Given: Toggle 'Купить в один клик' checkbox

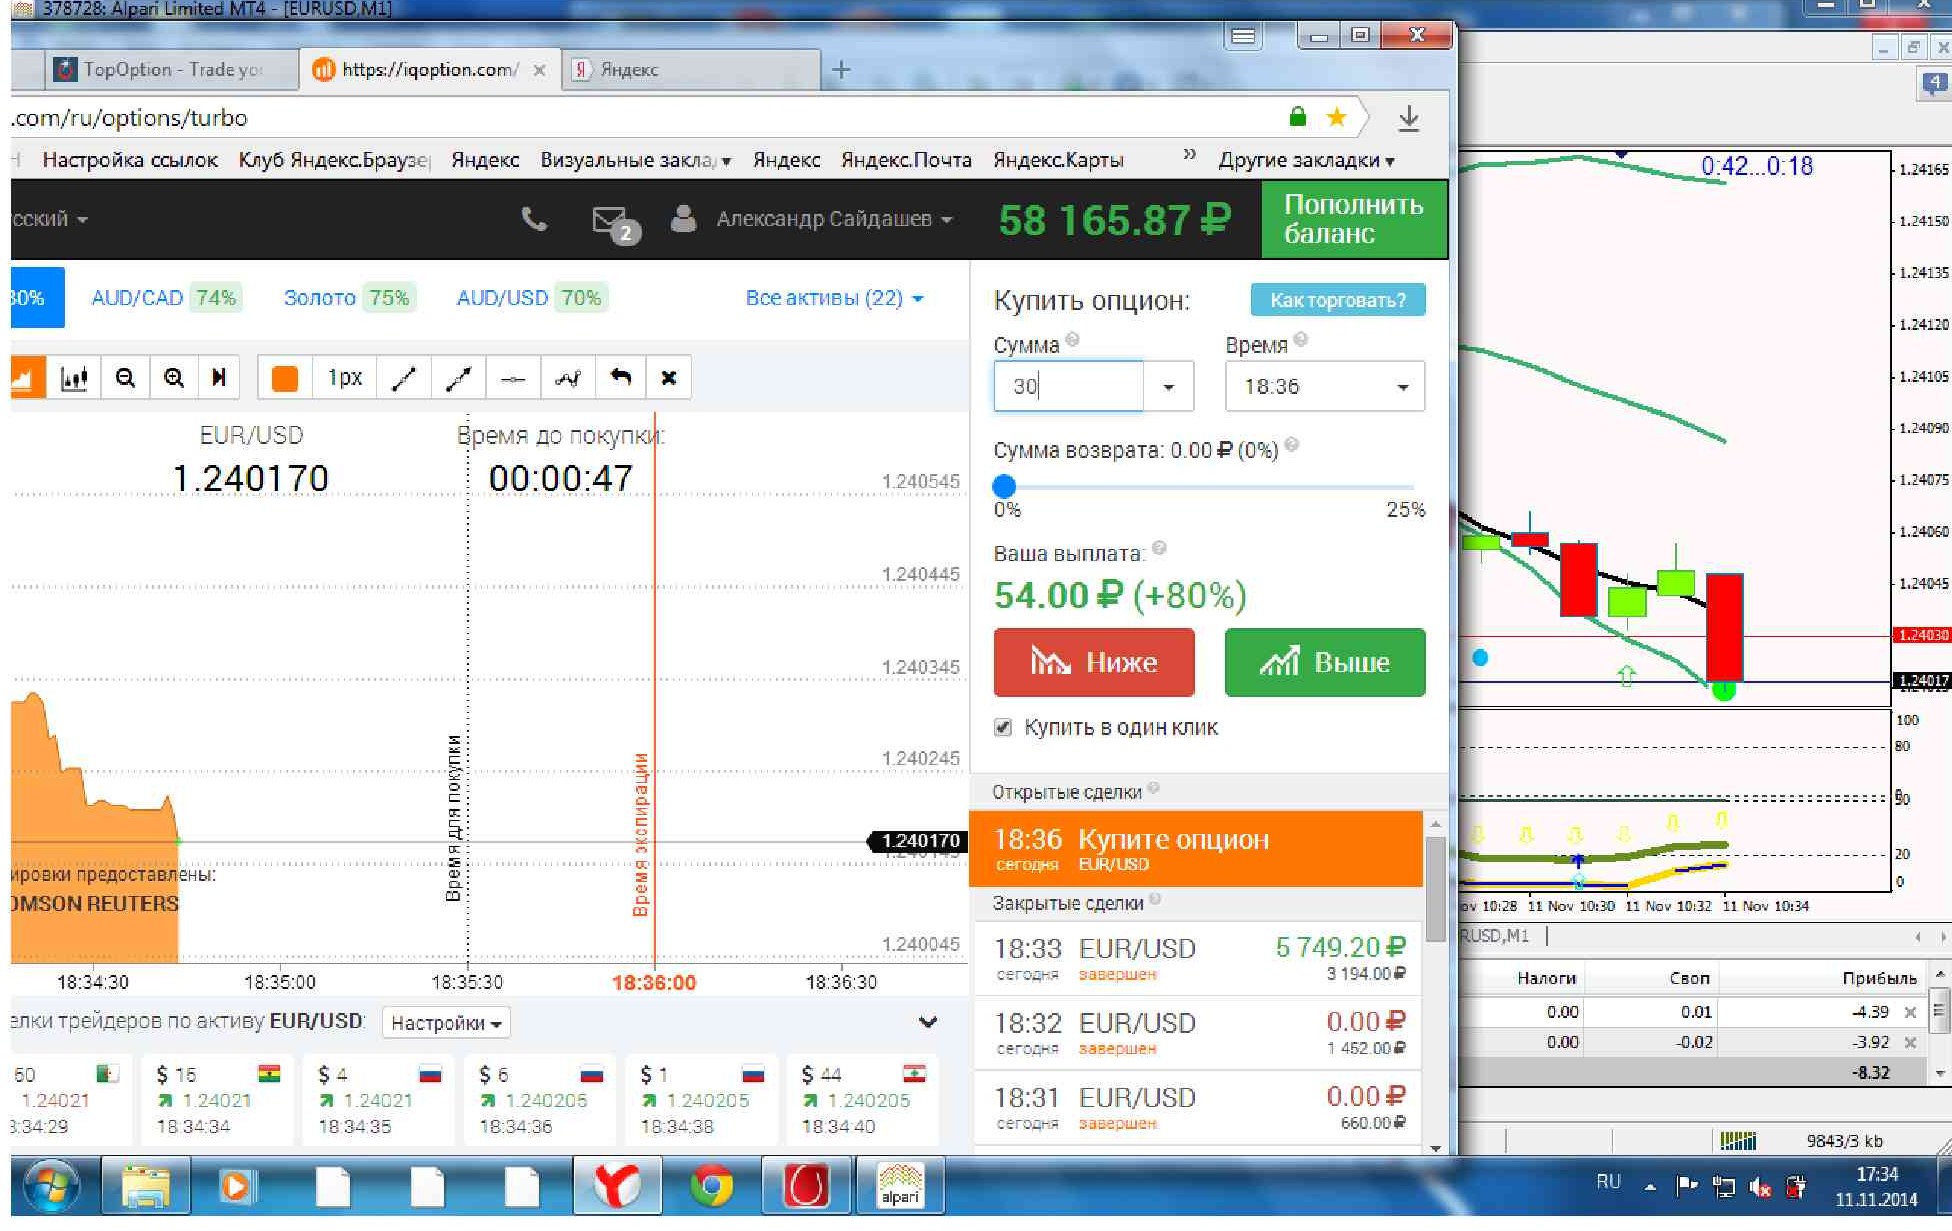Looking at the screenshot, I should (x=1003, y=727).
